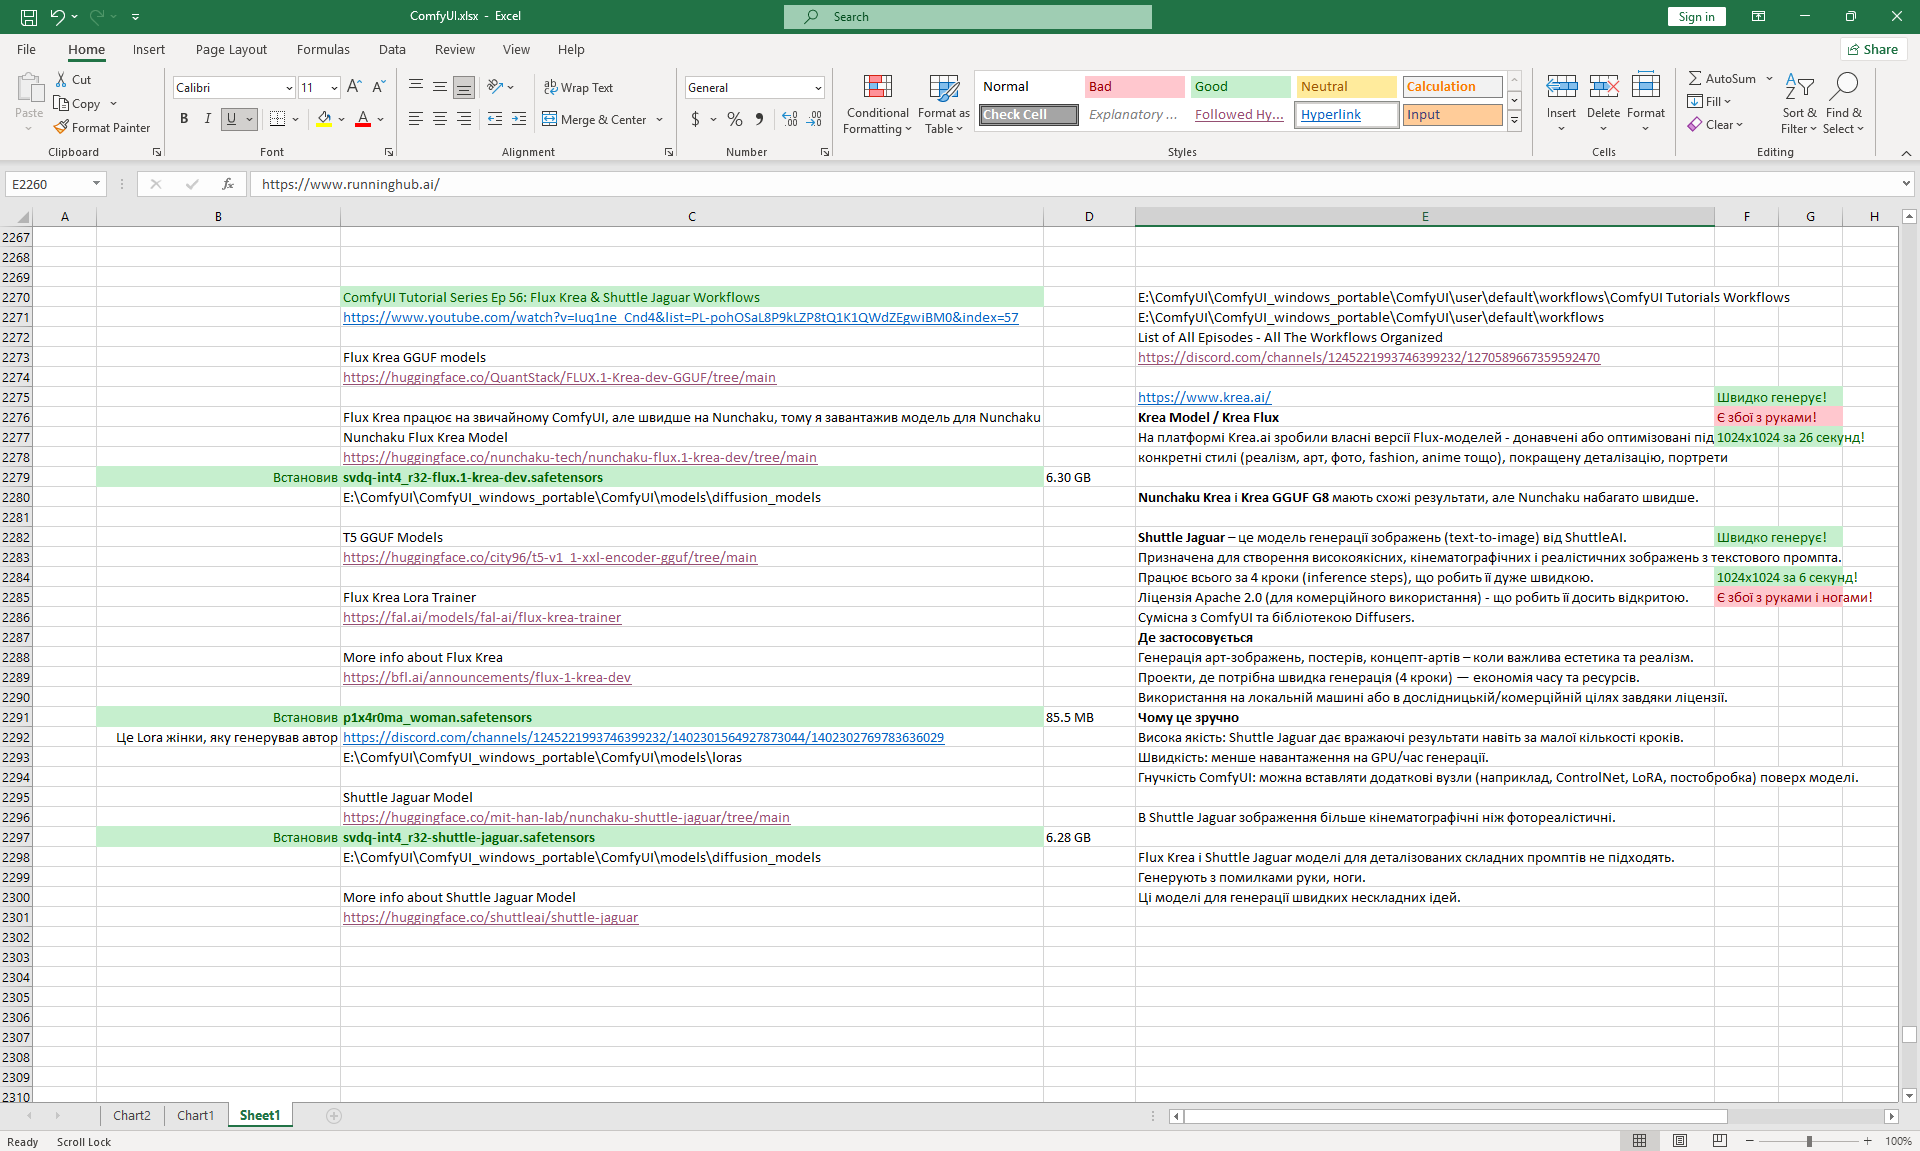
Task: Expand the General number format dropdown
Action: [x=817, y=88]
